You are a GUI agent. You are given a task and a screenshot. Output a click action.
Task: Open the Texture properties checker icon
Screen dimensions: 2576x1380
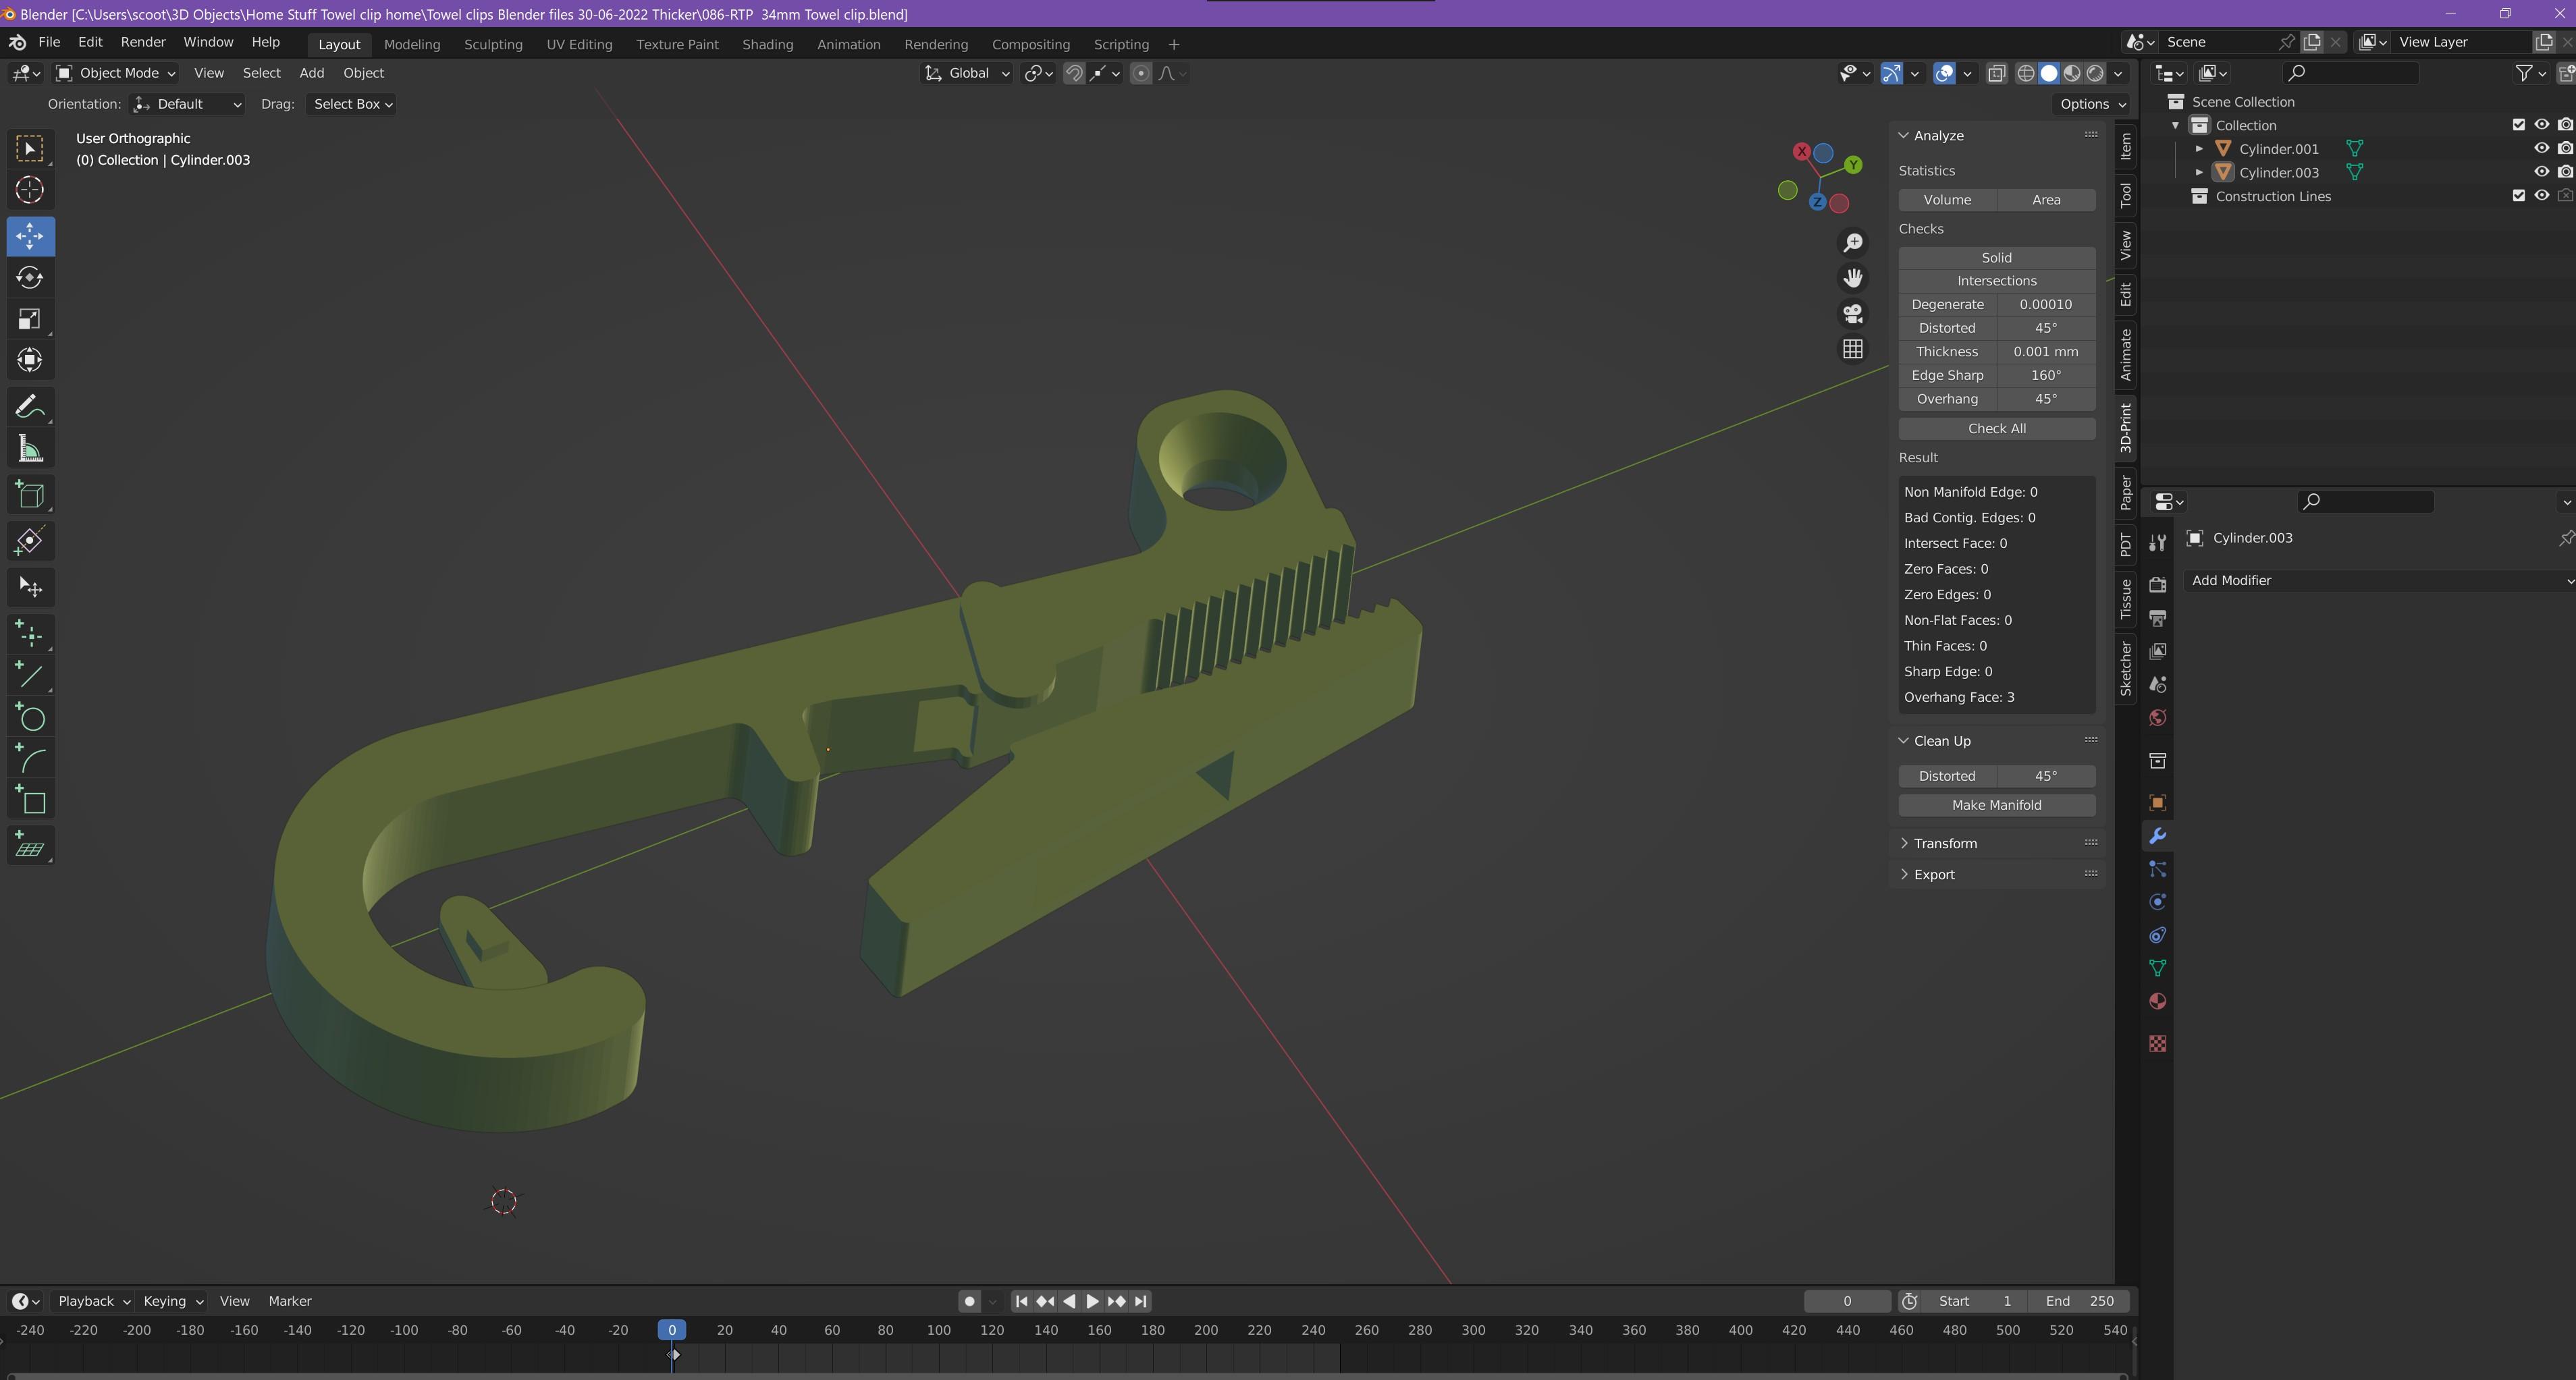(x=2158, y=1043)
